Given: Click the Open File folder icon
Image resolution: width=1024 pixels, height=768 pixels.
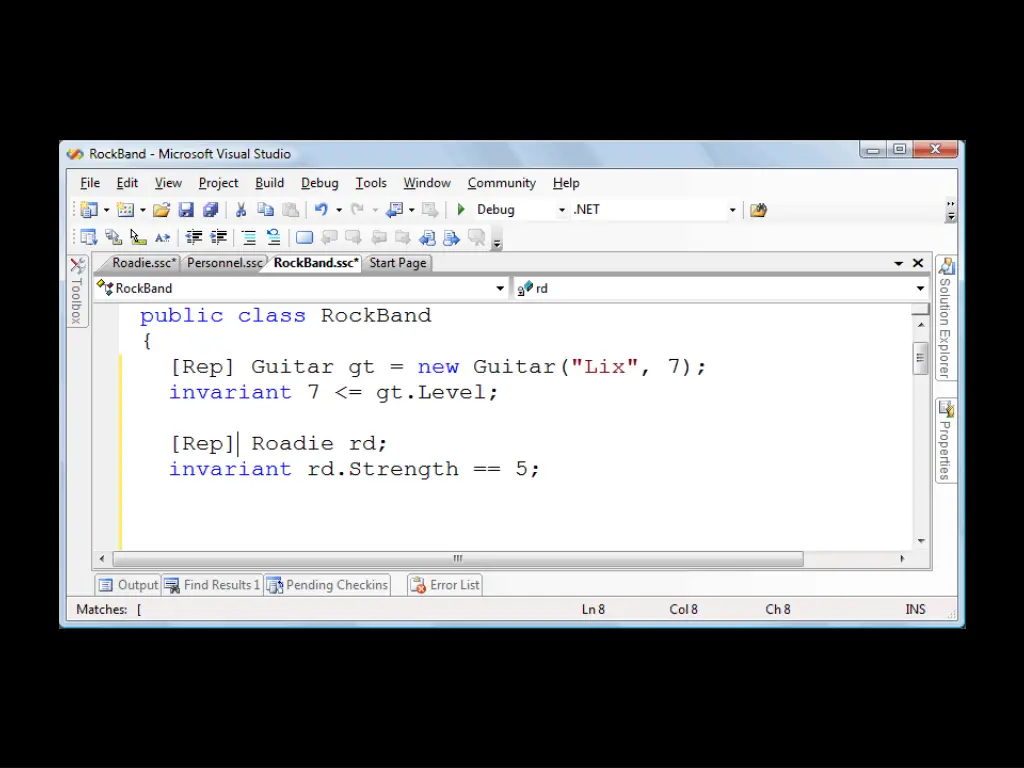Looking at the screenshot, I should point(161,210).
